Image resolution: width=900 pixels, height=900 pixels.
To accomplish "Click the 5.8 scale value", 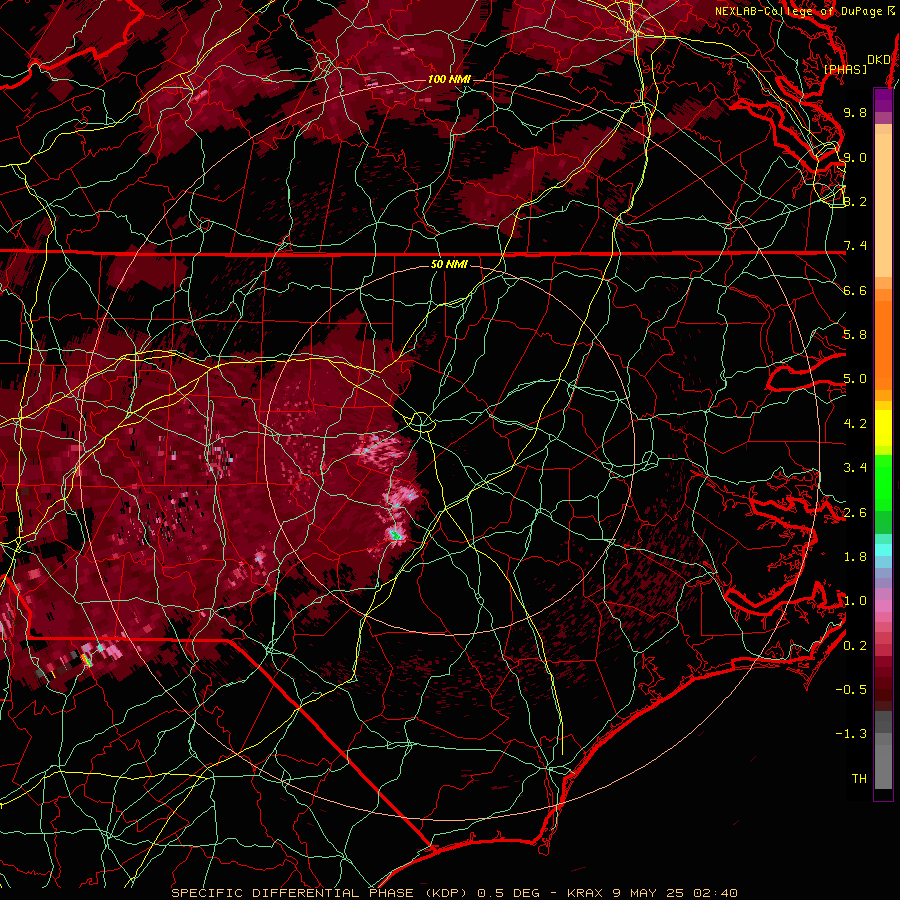I will coord(855,335).
